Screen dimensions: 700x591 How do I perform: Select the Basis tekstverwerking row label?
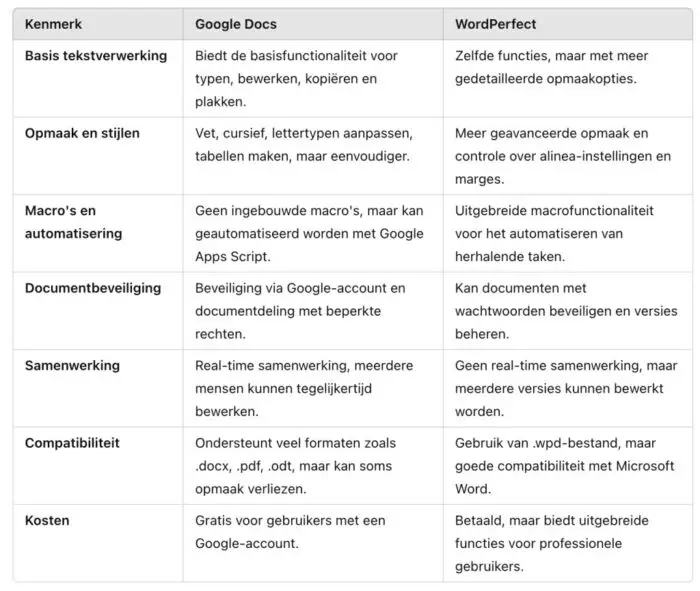click(96, 56)
